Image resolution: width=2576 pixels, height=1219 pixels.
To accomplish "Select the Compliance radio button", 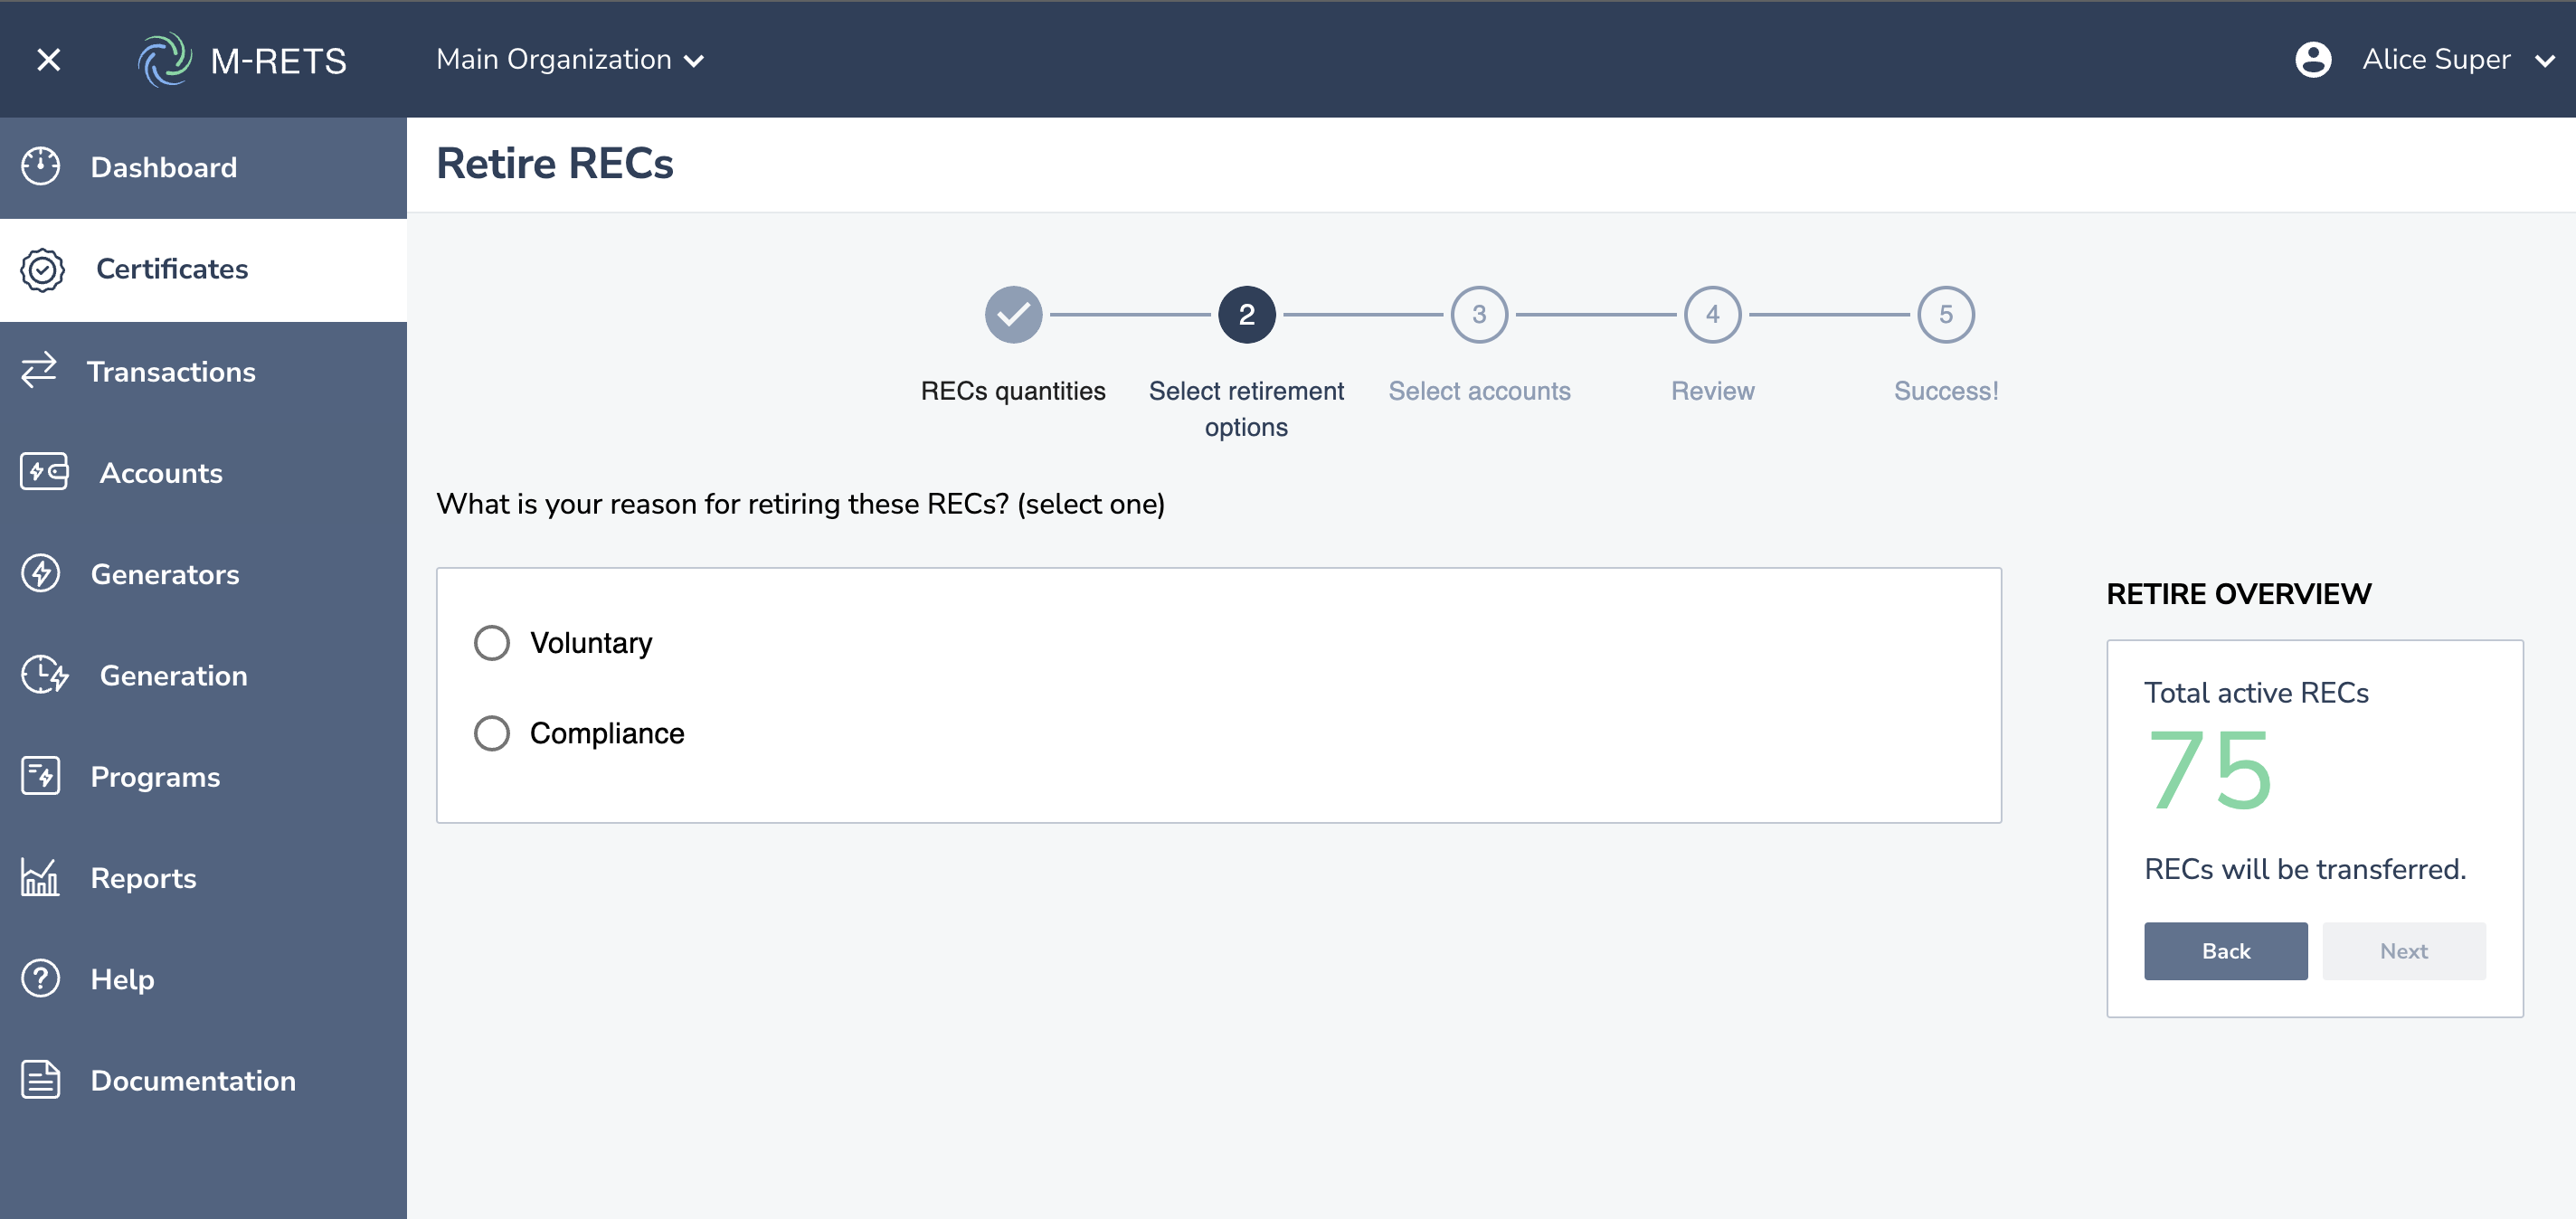I will [x=491, y=733].
